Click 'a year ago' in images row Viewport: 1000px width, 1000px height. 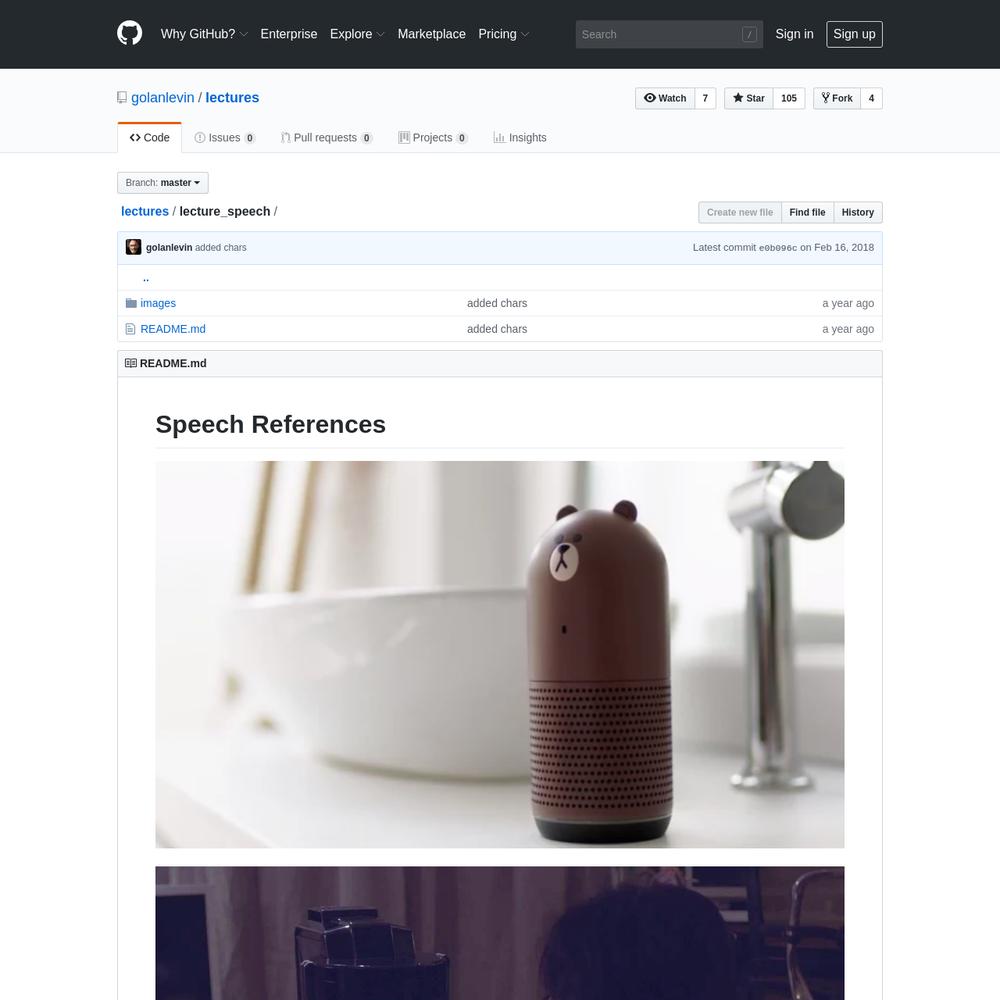[x=848, y=303]
